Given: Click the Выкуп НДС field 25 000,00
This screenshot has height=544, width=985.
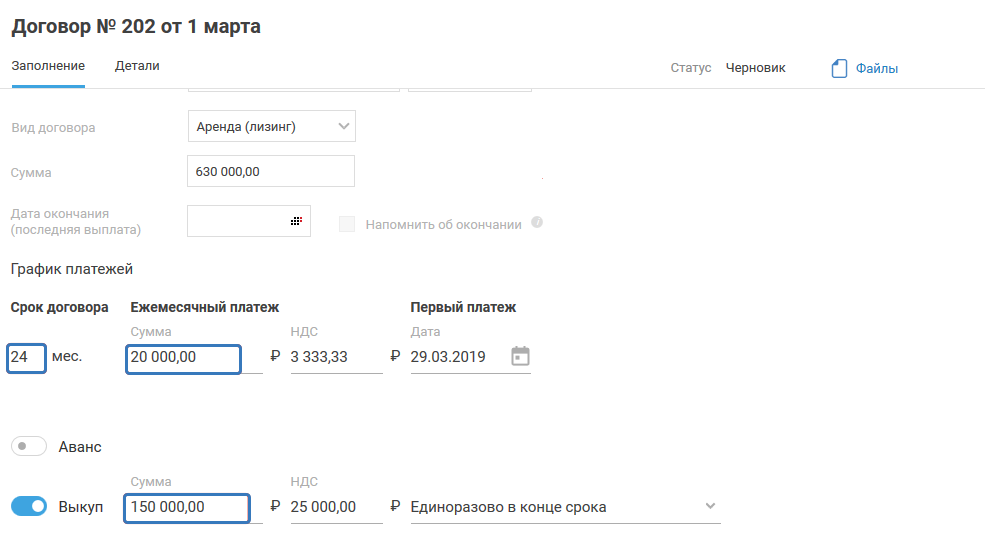Looking at the screenshot, I should point(335,508).
